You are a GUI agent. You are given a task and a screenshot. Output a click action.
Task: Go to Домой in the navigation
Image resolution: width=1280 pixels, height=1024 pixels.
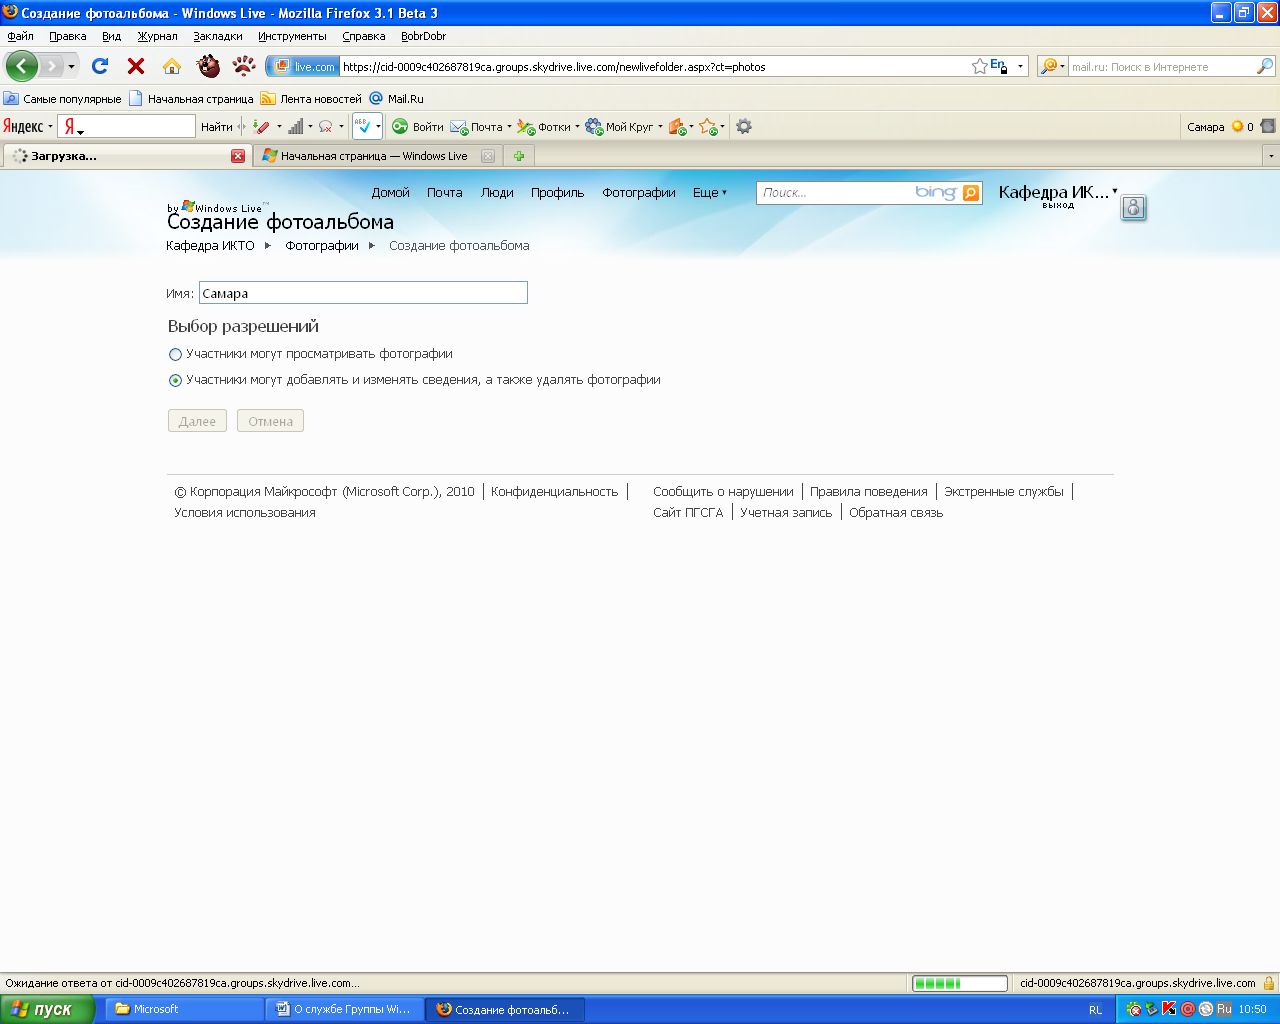click(x=390, y=193)
